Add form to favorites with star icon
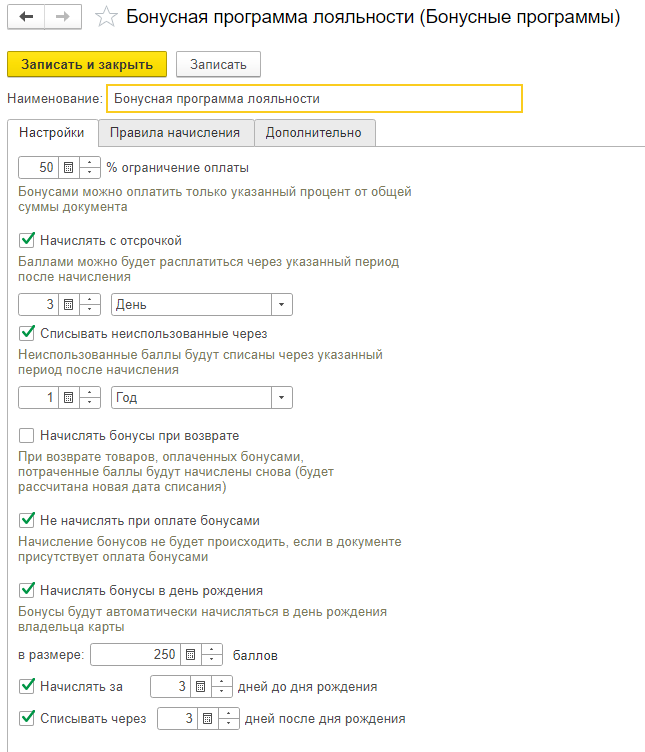Viewport: 645px width, 752px height. tap(106, 17)
